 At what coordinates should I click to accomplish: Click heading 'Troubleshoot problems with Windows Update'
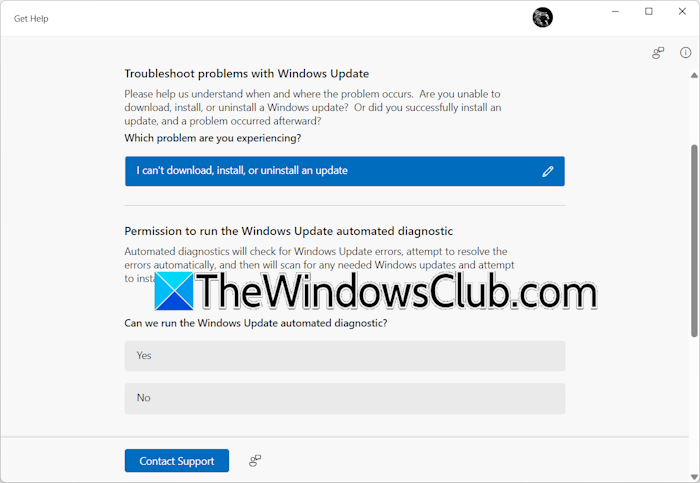(x=246, y=74)
